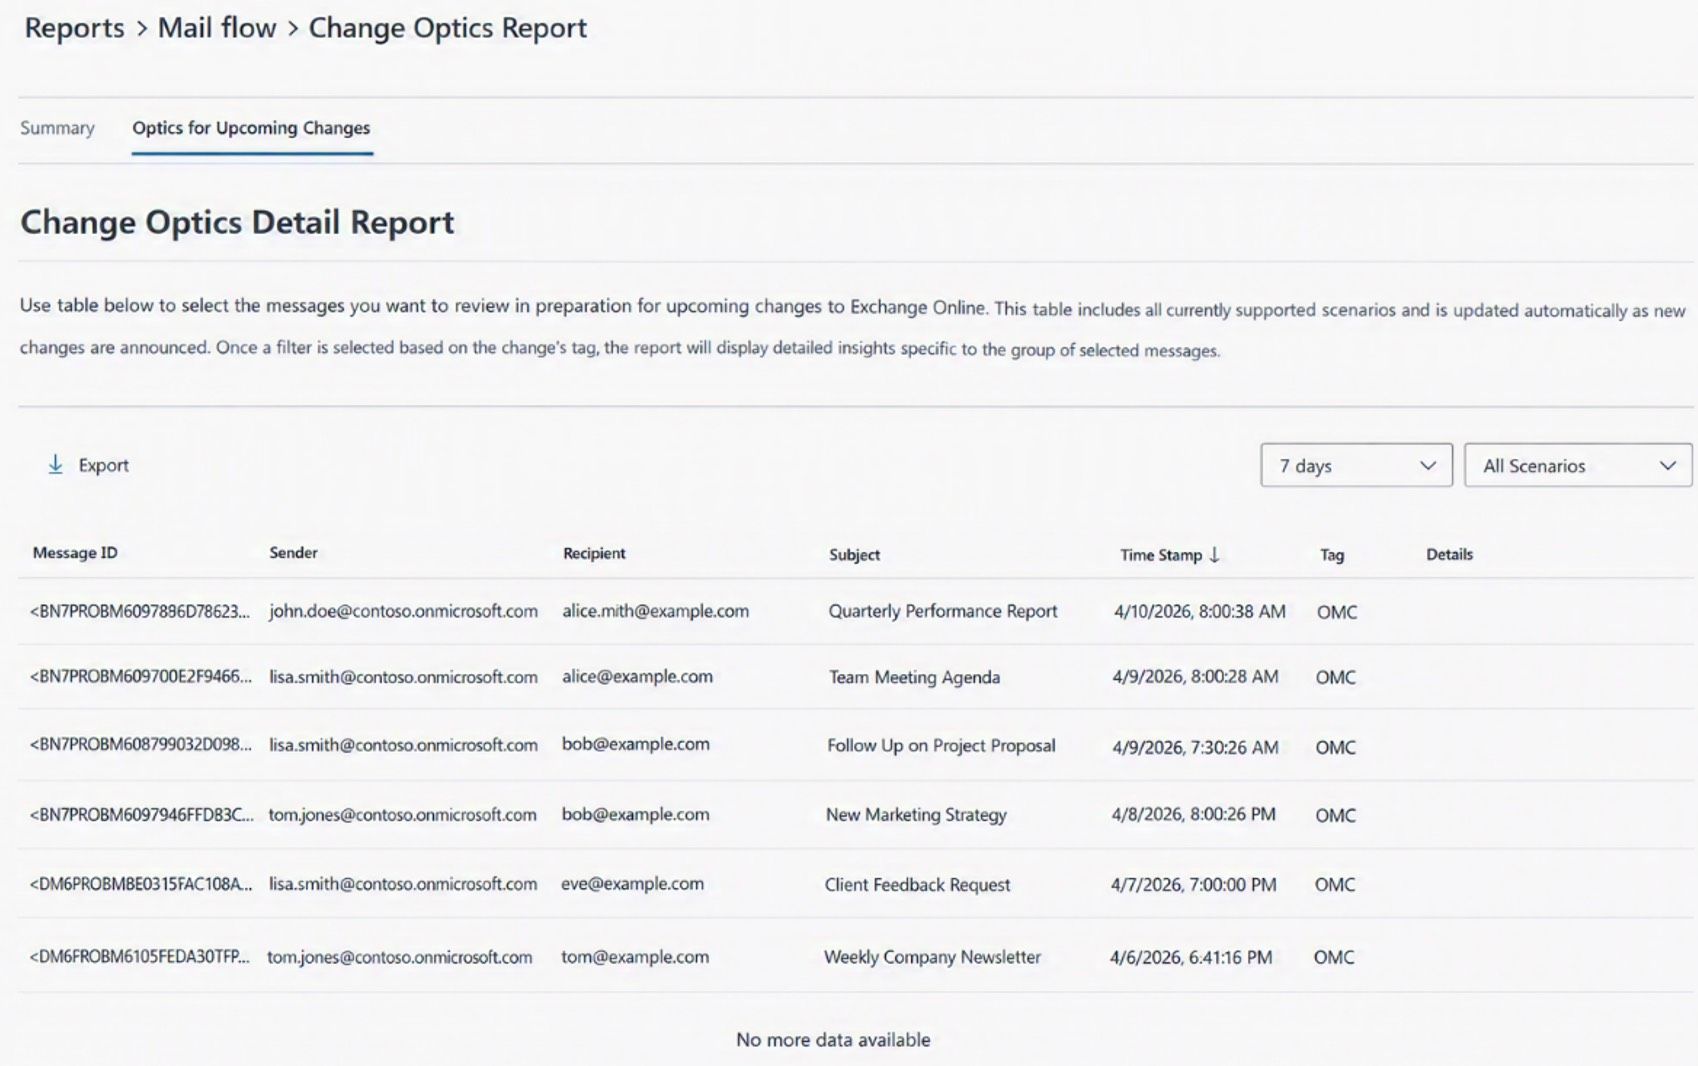Screen dimensions: 1698x1066
Task: Click the Export download arrow icon
Action: (56, 465)
